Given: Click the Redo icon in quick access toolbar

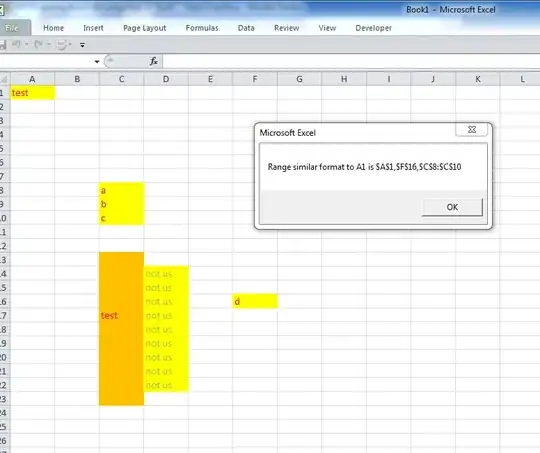Looking at the screenshot, I should (x=39, y=44).
